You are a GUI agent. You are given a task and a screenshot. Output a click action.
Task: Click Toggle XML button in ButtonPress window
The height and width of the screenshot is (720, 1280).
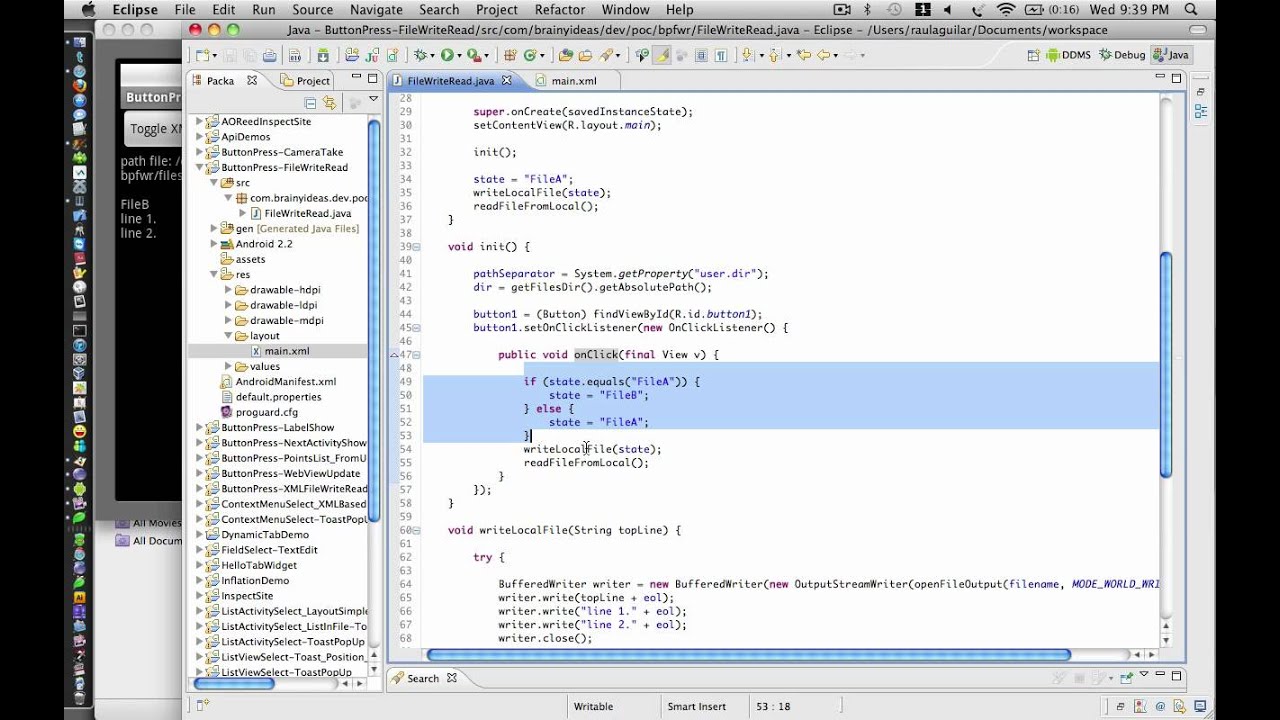[x=154, y=129]
